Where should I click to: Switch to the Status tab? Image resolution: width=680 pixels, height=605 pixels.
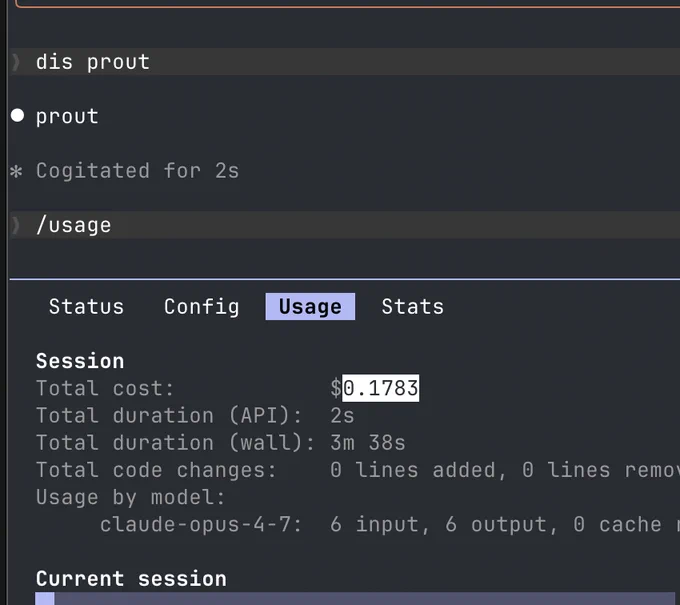click(86, 307)
